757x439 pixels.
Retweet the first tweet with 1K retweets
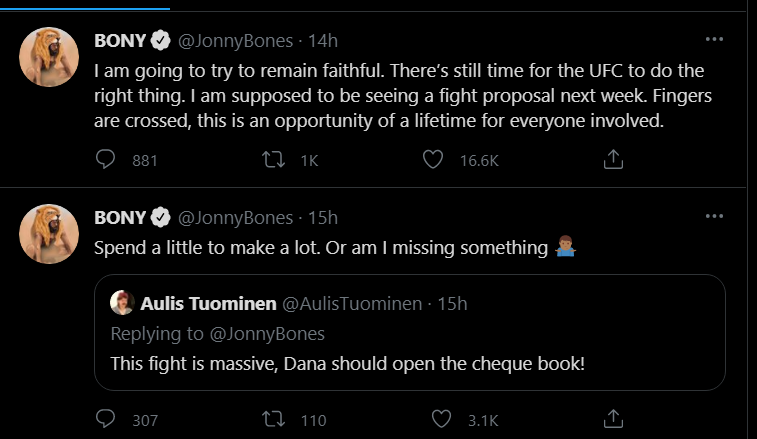click(x=271, y=159)
